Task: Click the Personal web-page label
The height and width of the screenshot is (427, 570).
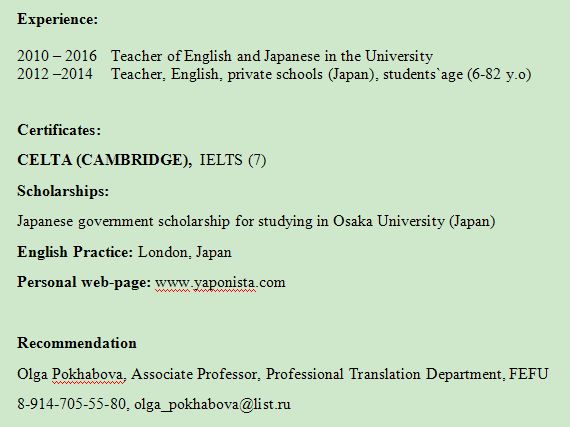Action: pos(84,282)
